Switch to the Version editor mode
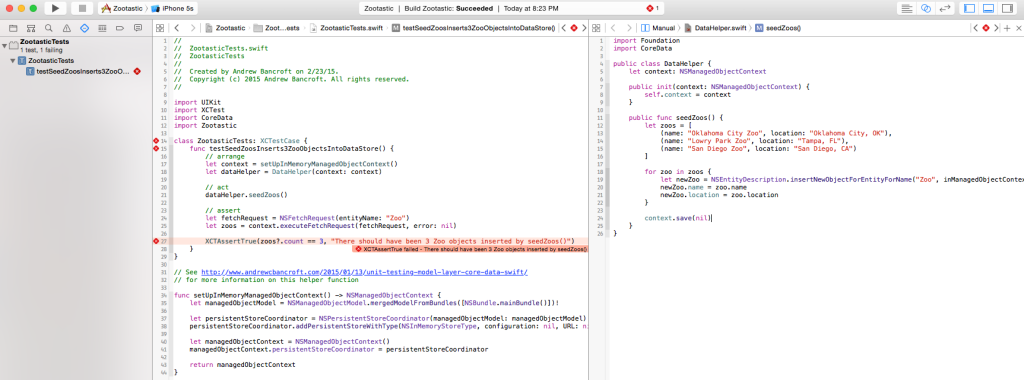The width and height of the screenshot is (1024, 380). (944, 8)
